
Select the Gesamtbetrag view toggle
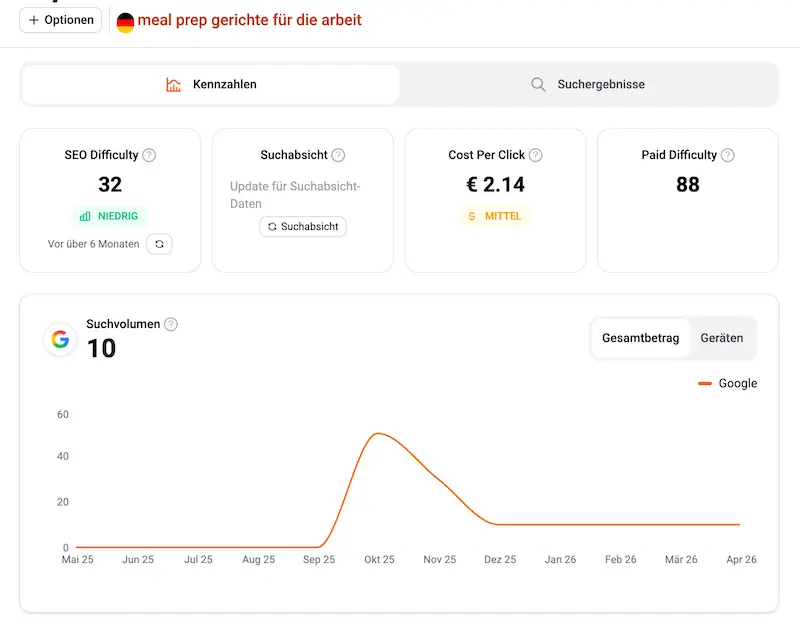[640, 338]
